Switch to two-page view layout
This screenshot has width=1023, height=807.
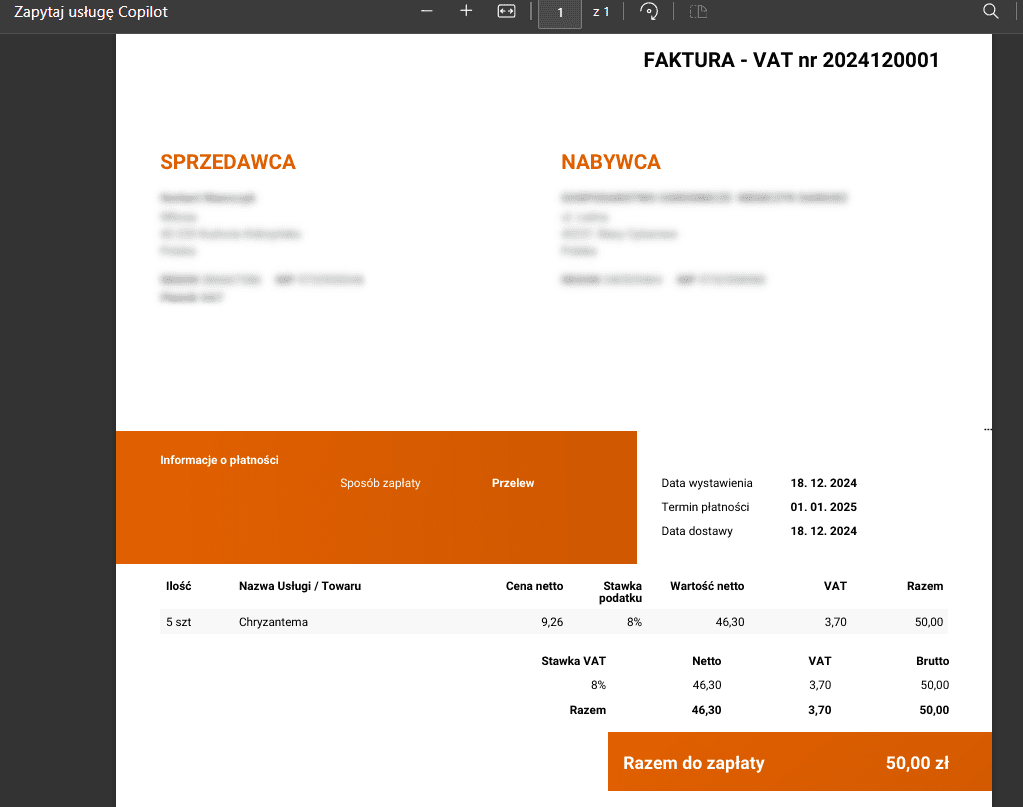pos(699,12)
